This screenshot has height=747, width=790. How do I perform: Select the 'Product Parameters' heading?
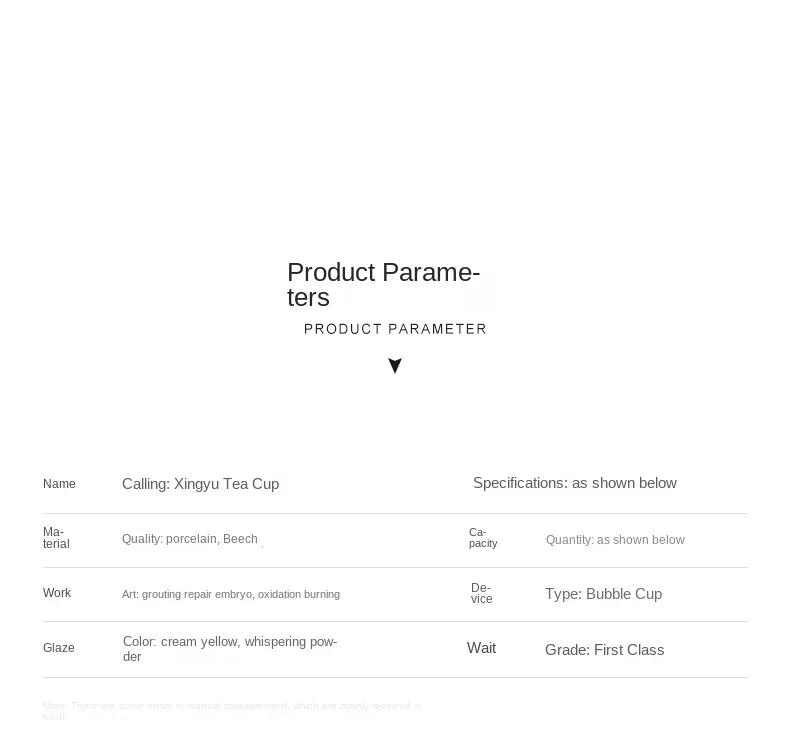click(383, 285)
